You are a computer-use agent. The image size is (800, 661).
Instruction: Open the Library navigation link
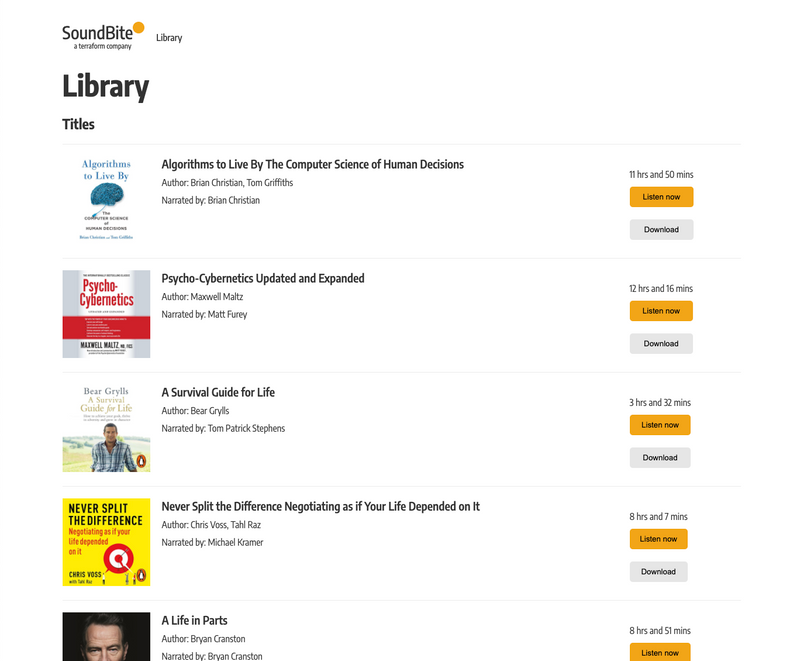click(x=169, y=38)
